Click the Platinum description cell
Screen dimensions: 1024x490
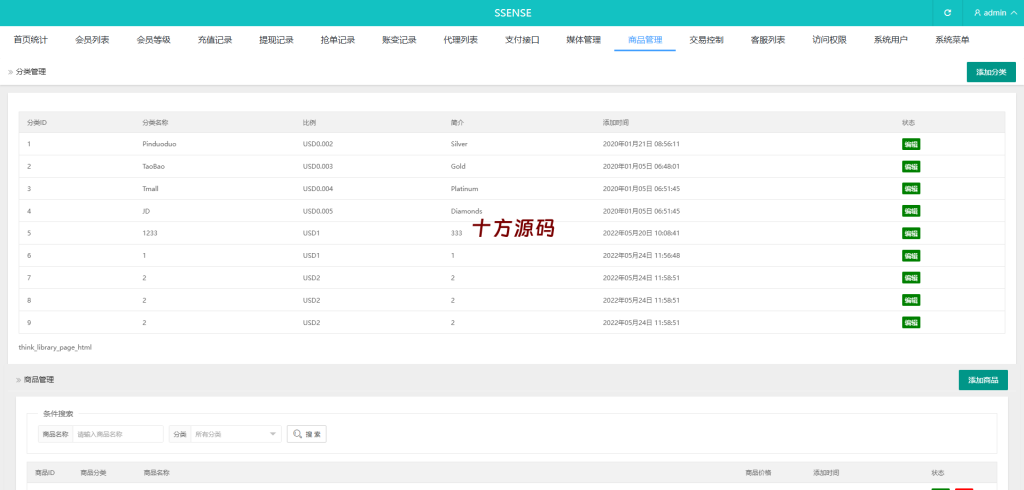point(464,189)
